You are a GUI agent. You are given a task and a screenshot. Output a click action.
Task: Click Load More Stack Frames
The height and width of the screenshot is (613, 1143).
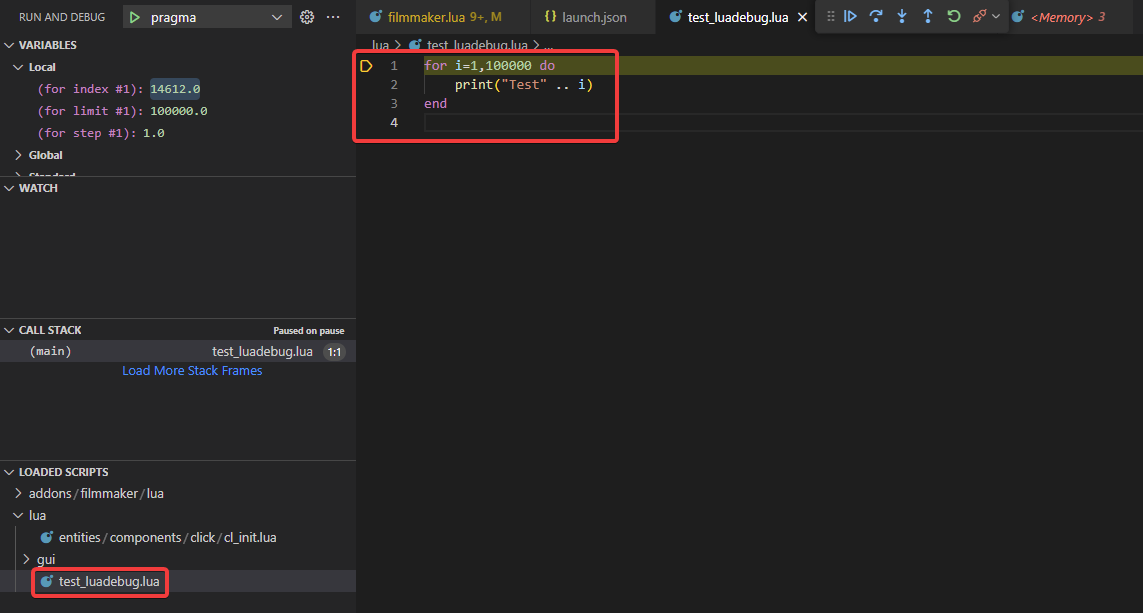point(192,370)
